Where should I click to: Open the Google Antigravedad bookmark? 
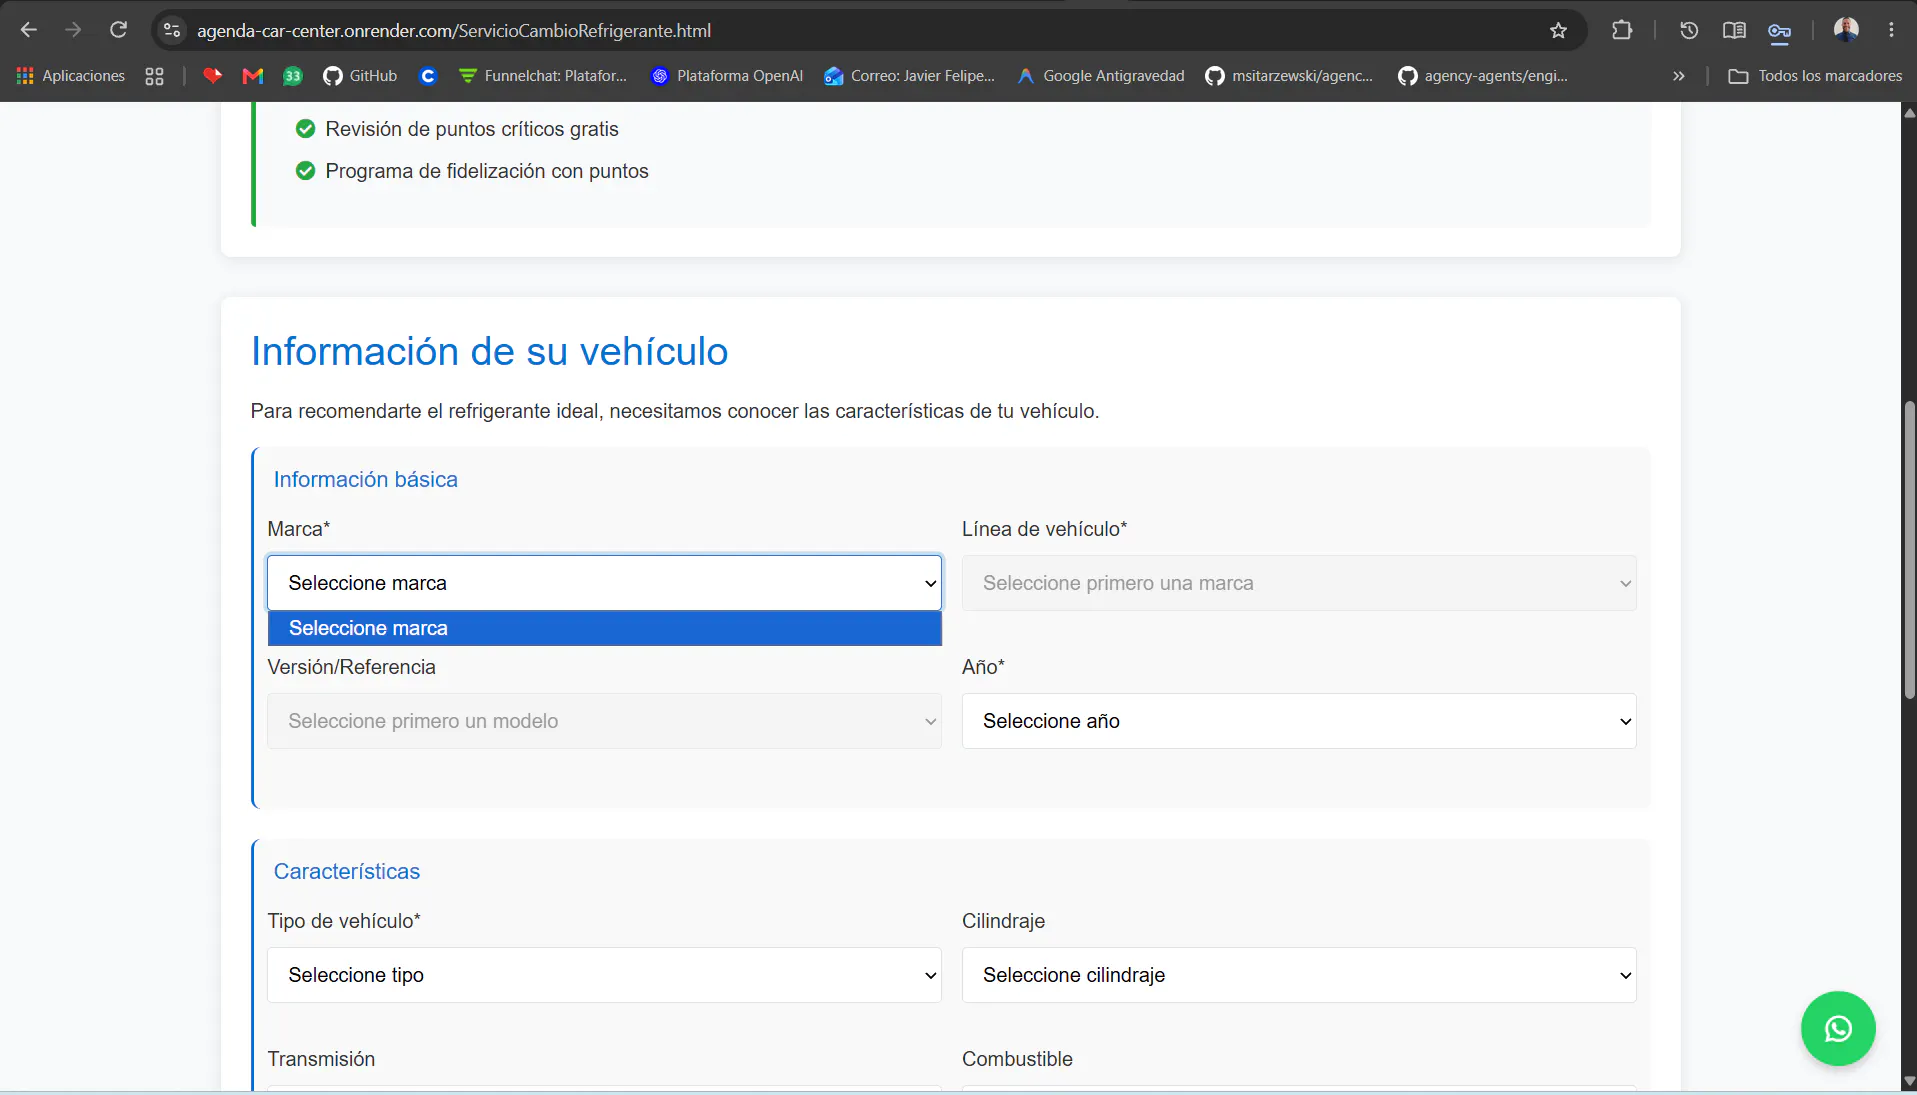point(1101,76)
